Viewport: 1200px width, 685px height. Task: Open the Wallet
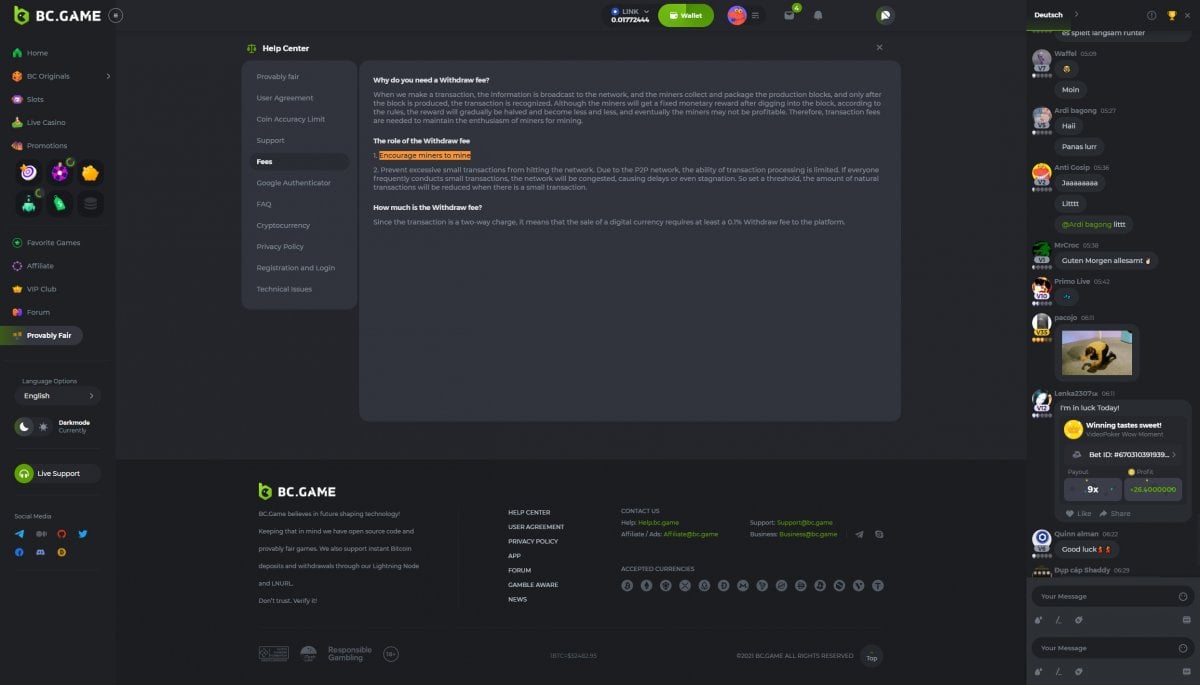[685, 16]
